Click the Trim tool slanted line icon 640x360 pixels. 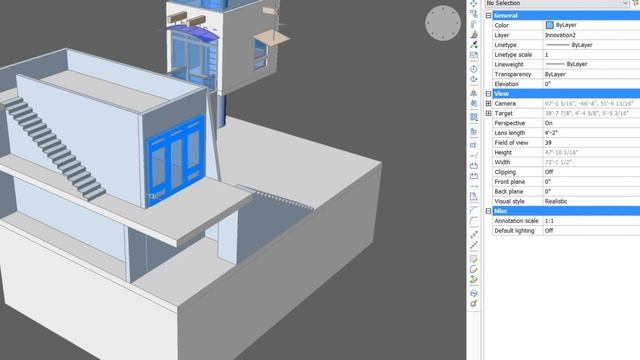473,156
